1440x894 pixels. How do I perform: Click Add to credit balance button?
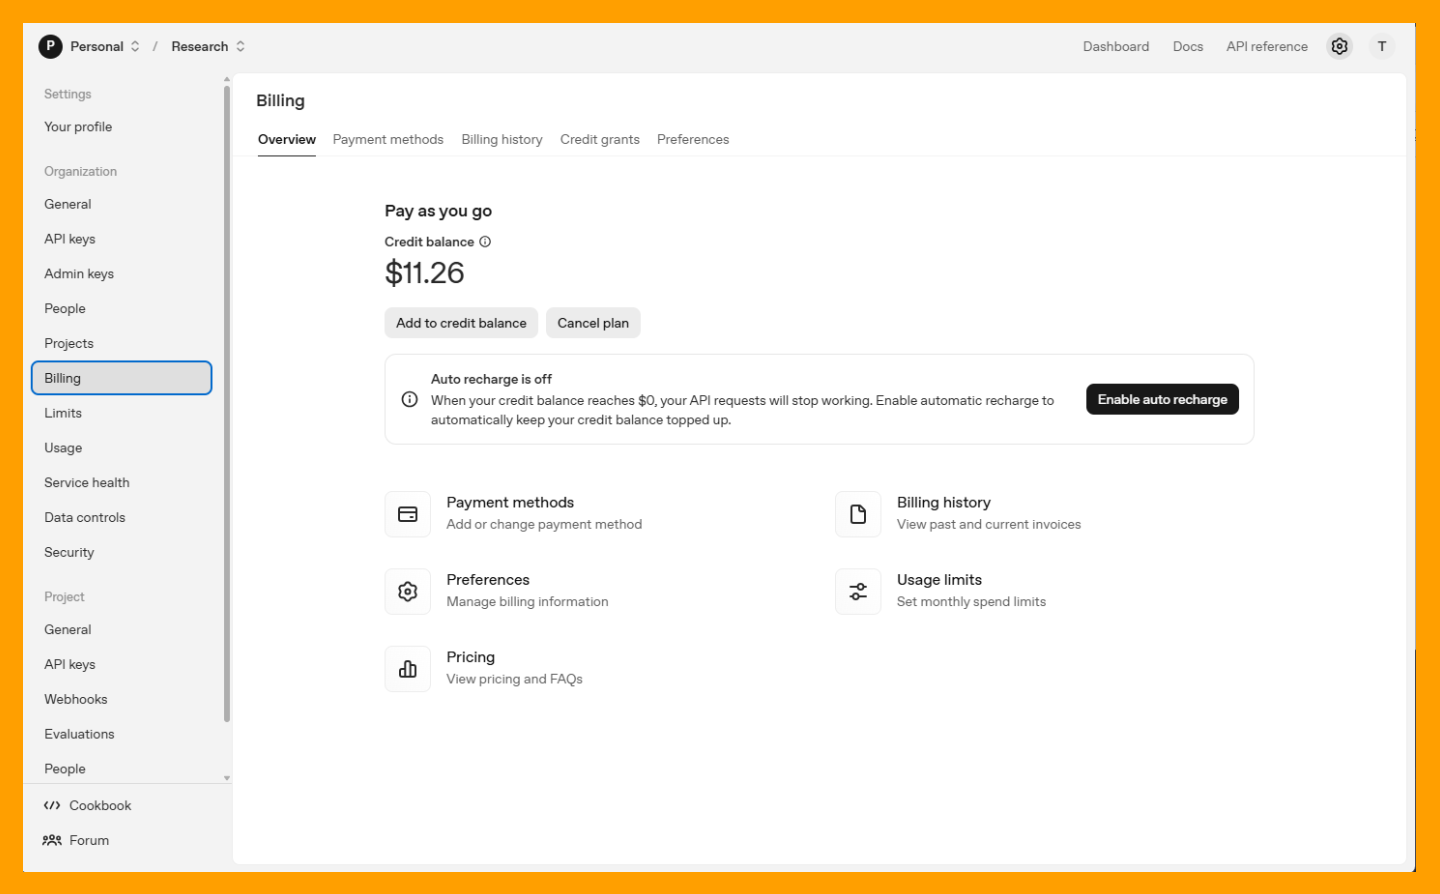tap(461, 323)
